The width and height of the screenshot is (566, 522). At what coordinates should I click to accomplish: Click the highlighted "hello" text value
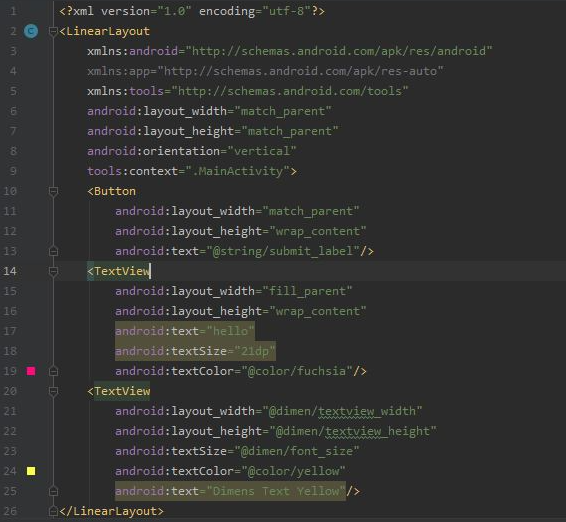click(230, 331)
